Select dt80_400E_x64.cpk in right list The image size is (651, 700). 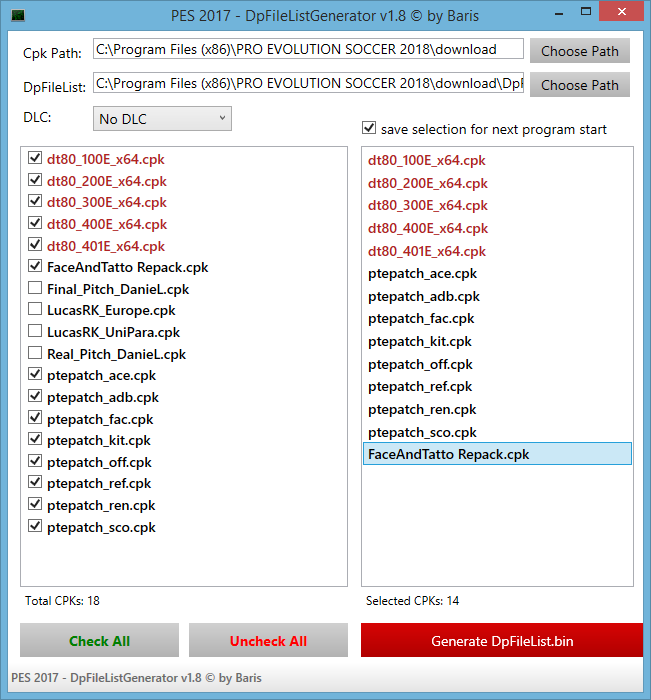coord(497,228)
